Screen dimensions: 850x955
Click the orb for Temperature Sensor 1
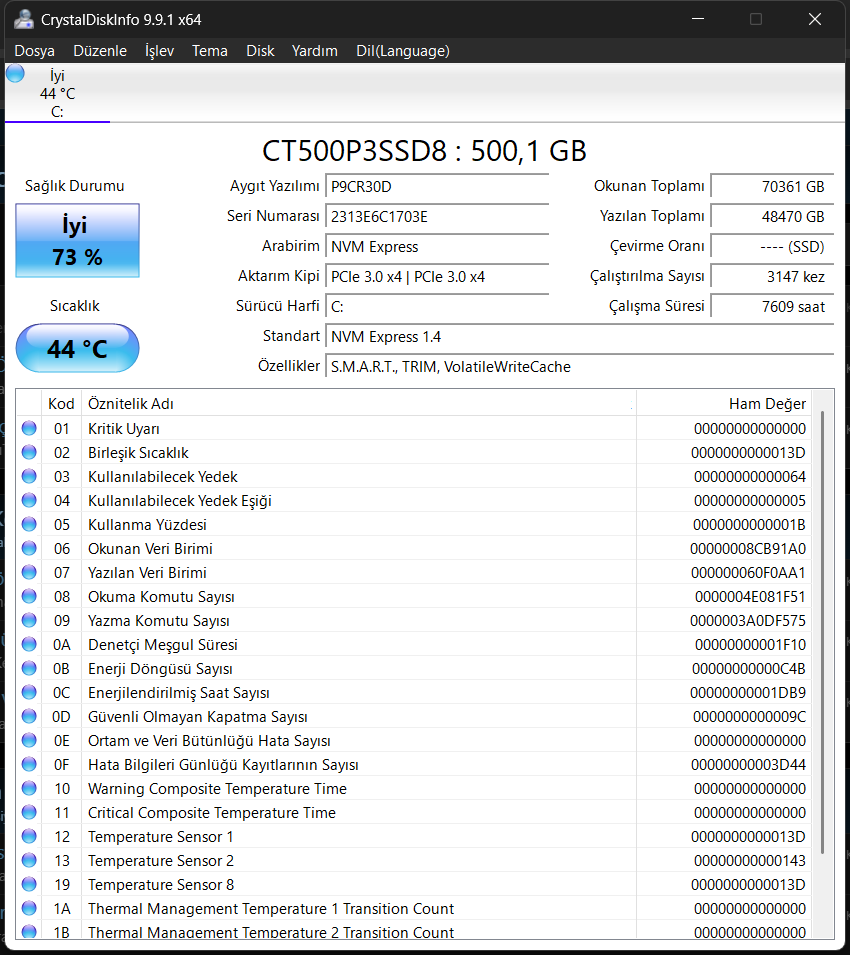click(29, 836)
